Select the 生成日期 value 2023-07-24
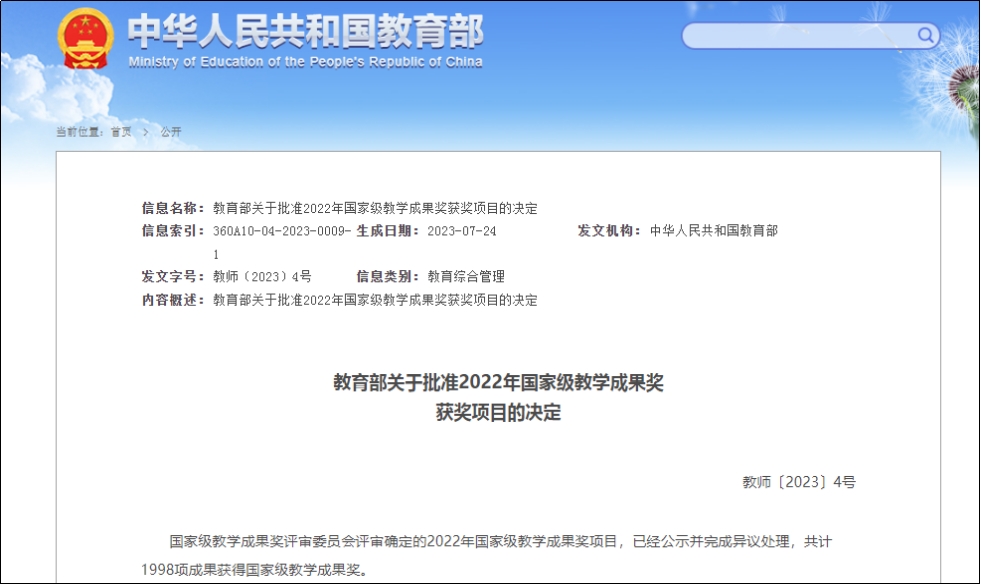Image resolution: width=981 pixels, height=585 pixels. click(462, 231)
